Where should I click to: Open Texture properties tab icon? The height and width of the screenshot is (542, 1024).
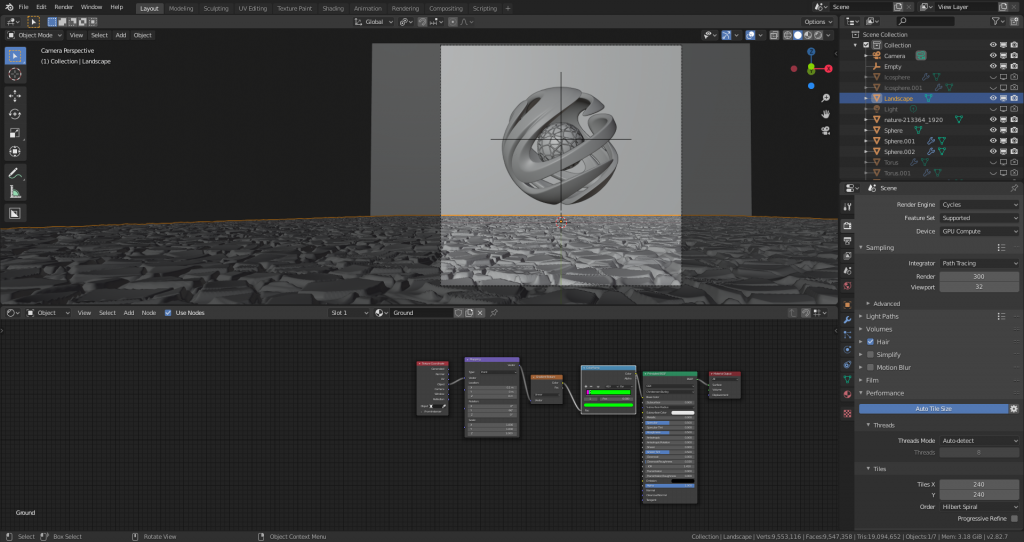847,413
